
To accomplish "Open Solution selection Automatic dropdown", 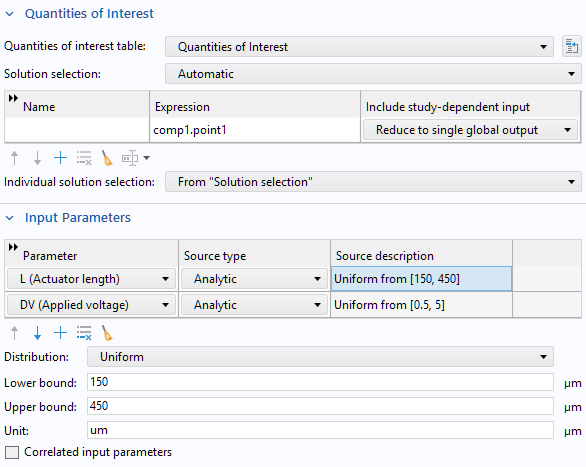I will tap(373, 74).
